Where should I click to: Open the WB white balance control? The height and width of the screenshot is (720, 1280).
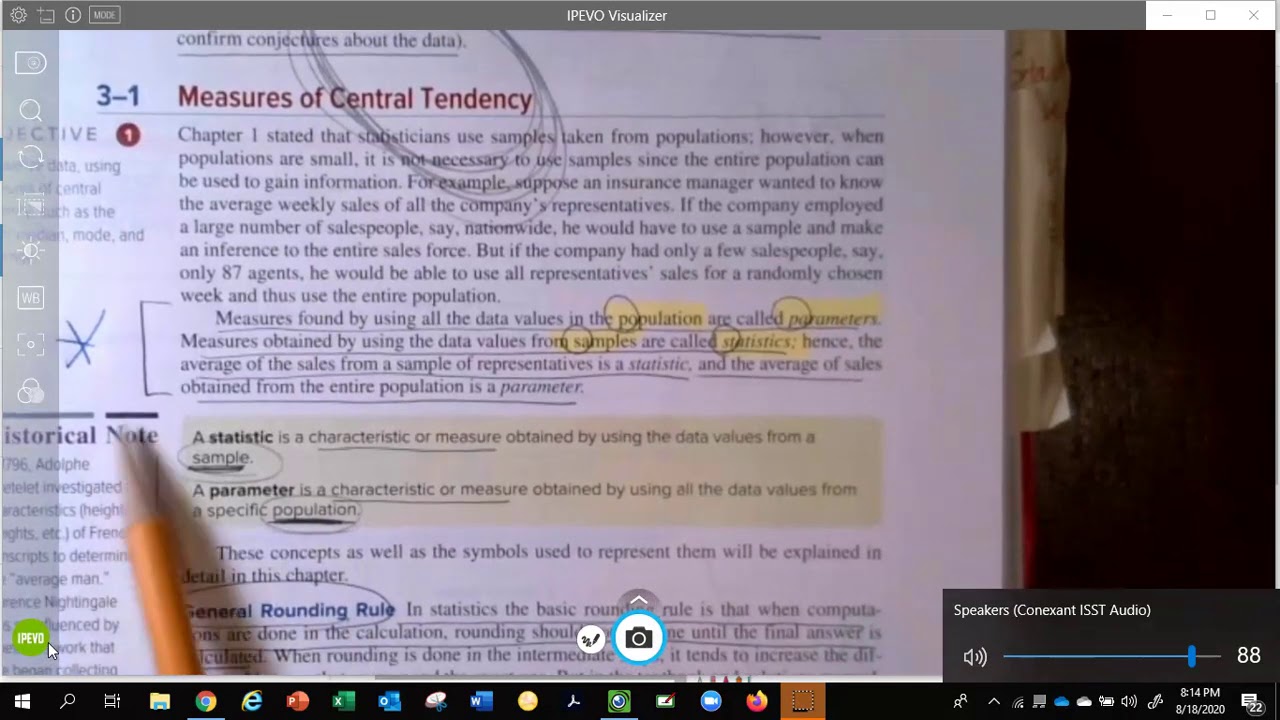tap(31, 298)
